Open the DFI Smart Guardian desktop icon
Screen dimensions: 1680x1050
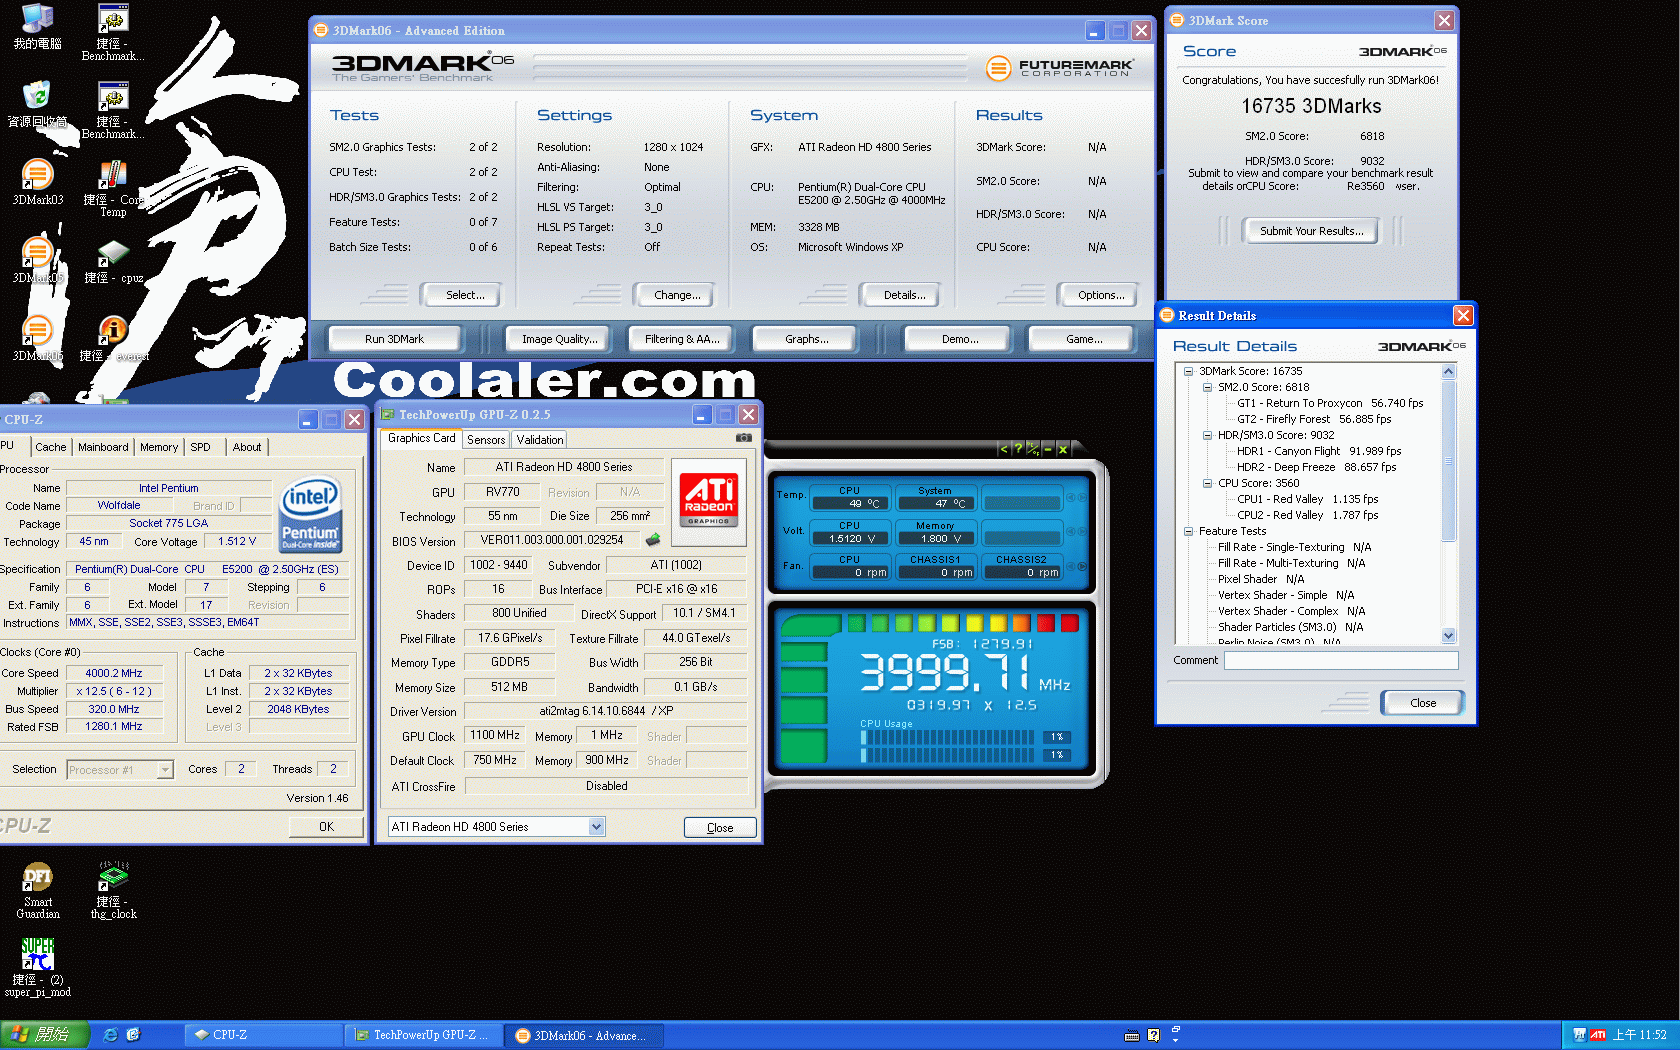pyautogui.click(x=38, y=890)
